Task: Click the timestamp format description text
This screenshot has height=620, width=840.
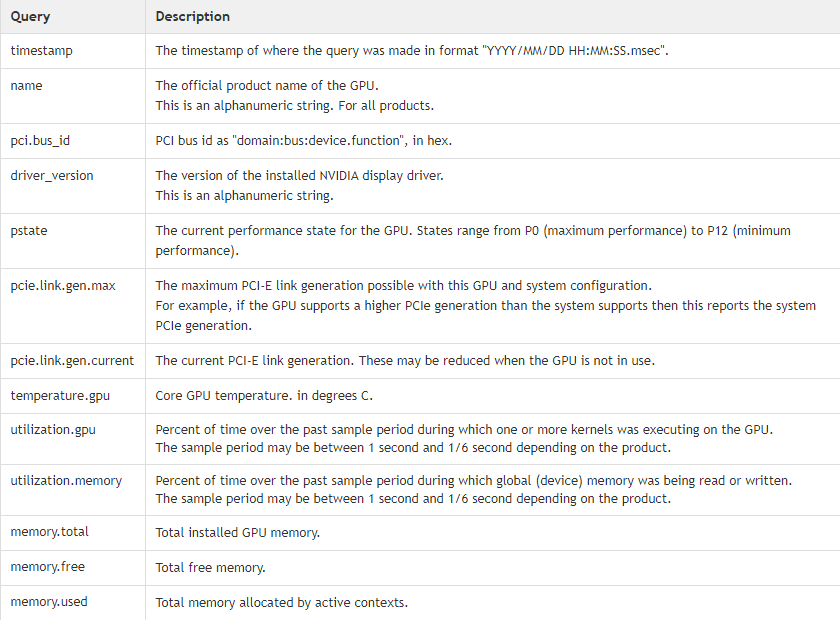Action: [412, 51]
